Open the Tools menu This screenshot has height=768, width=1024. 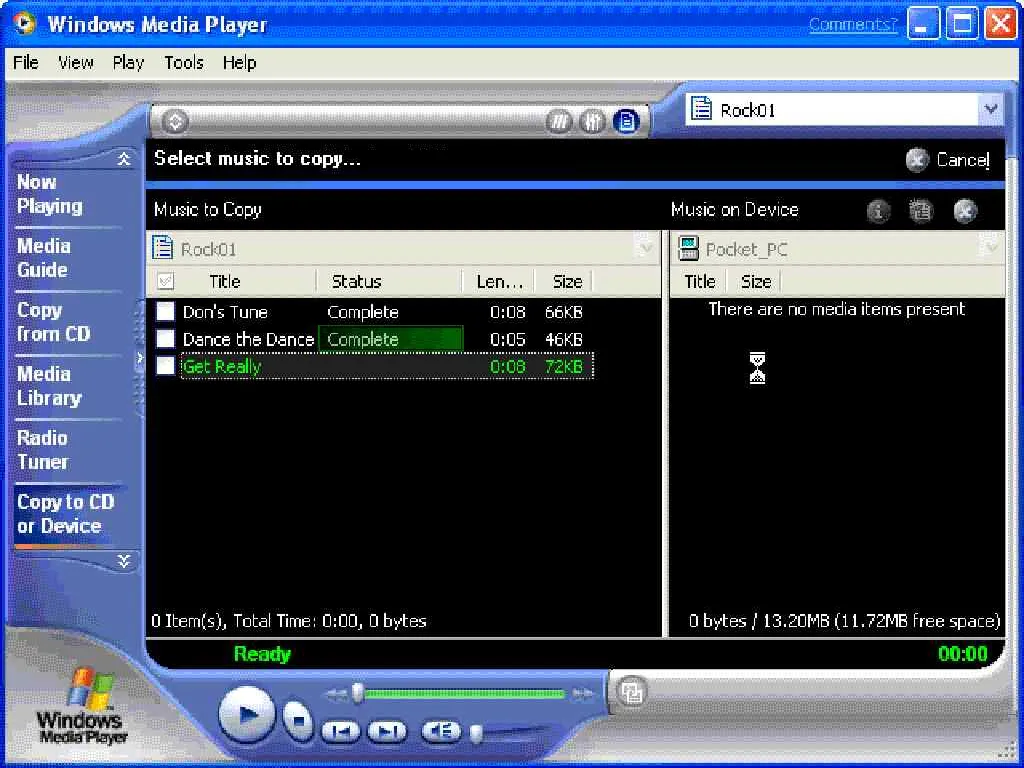[184, 63]
